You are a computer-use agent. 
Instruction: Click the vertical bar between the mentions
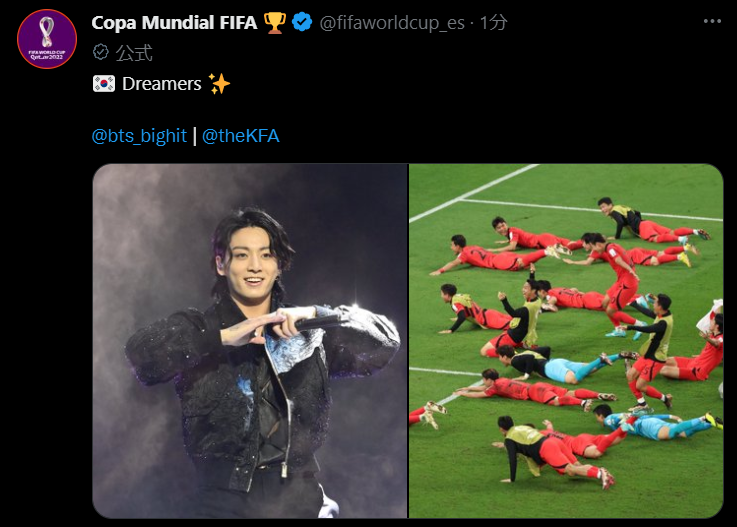pos(195,136)
